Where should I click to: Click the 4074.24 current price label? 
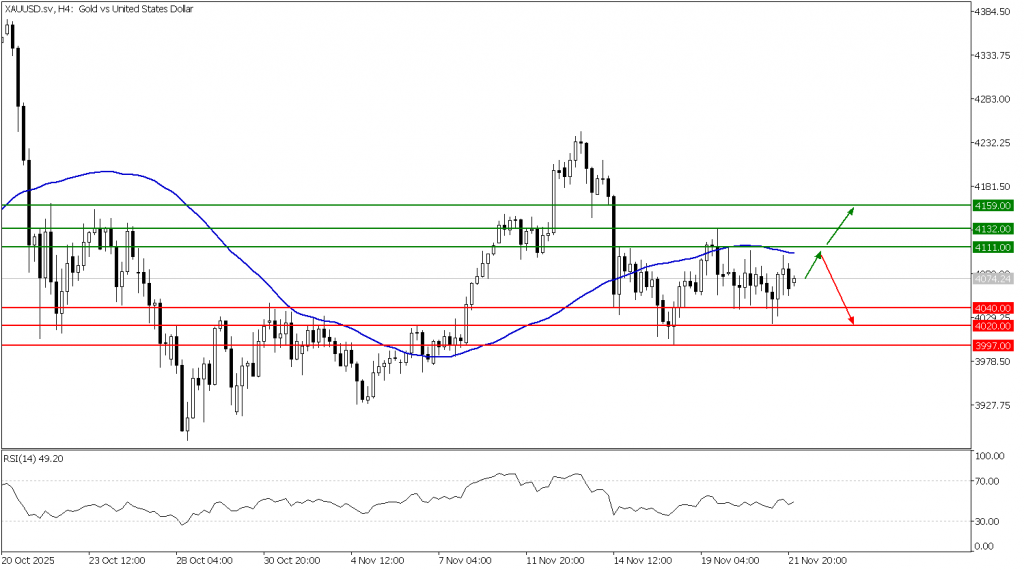[993, 279]
